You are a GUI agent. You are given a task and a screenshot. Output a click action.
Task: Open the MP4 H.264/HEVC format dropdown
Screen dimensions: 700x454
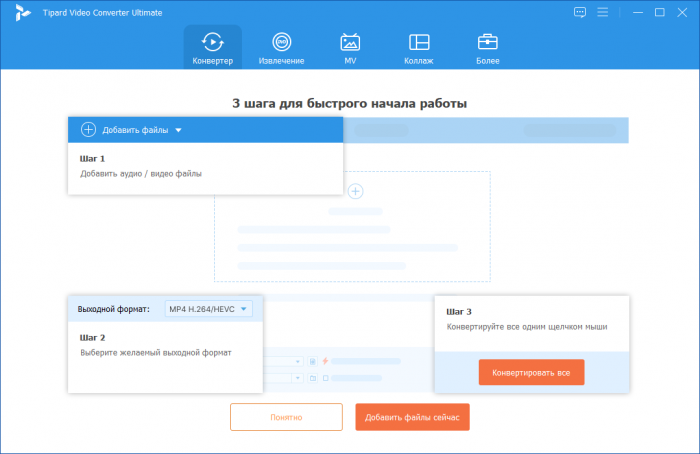pyautogui.click(x=208, y=309)
